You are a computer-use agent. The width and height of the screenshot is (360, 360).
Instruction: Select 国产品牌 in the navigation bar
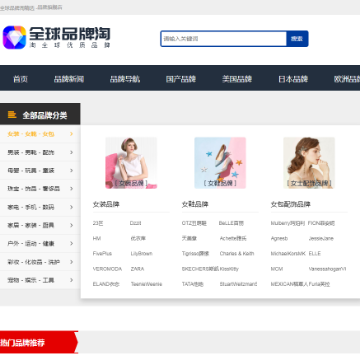pos(181,79)
